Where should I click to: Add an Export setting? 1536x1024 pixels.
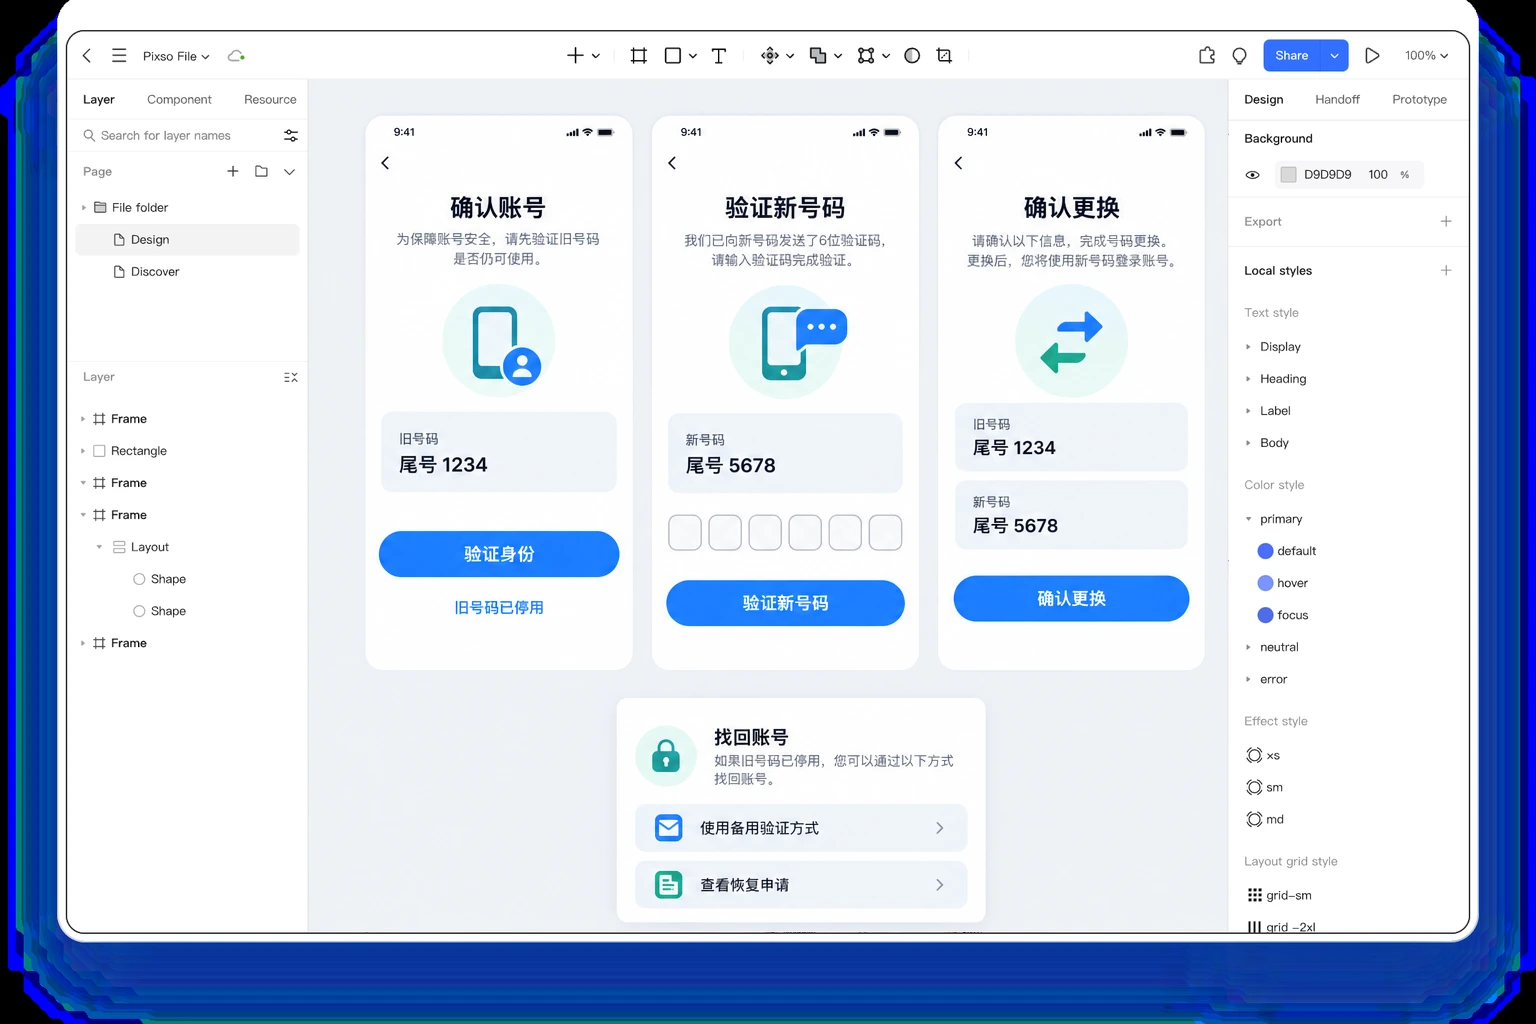(1446, 221)
